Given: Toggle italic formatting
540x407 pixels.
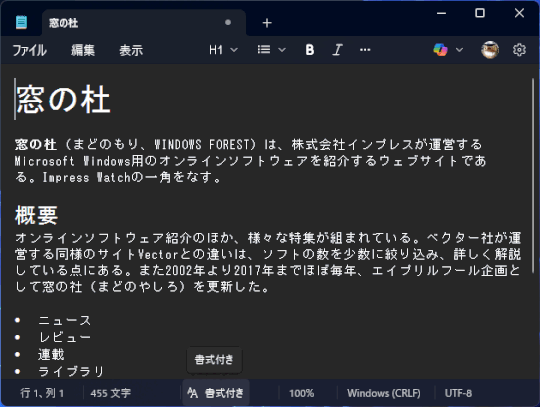Looking at the screenshot, I should pyautogui.click(x=337, y=50).
